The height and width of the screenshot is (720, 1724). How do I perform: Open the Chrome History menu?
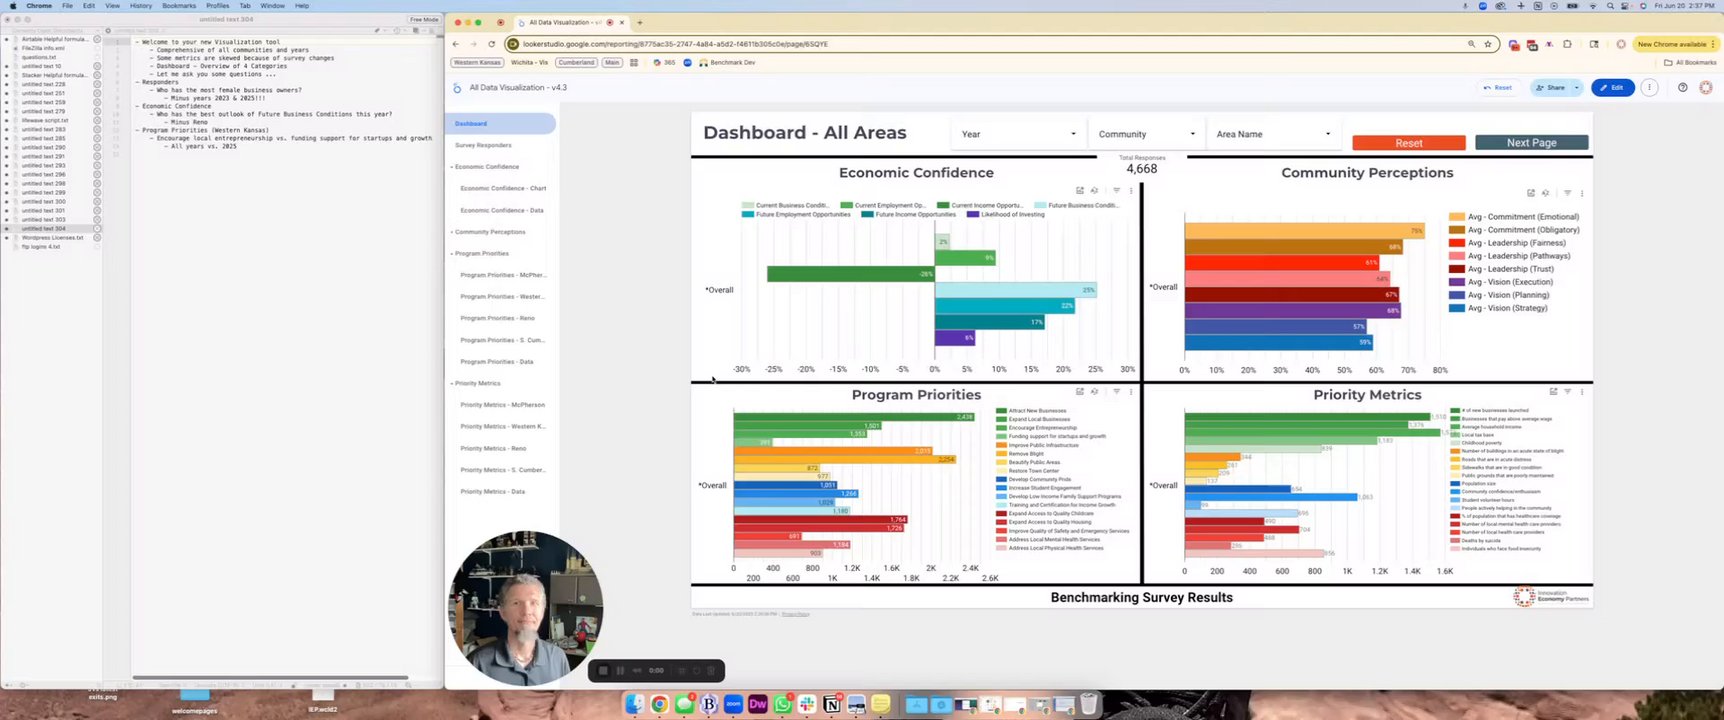pos(141,6)
